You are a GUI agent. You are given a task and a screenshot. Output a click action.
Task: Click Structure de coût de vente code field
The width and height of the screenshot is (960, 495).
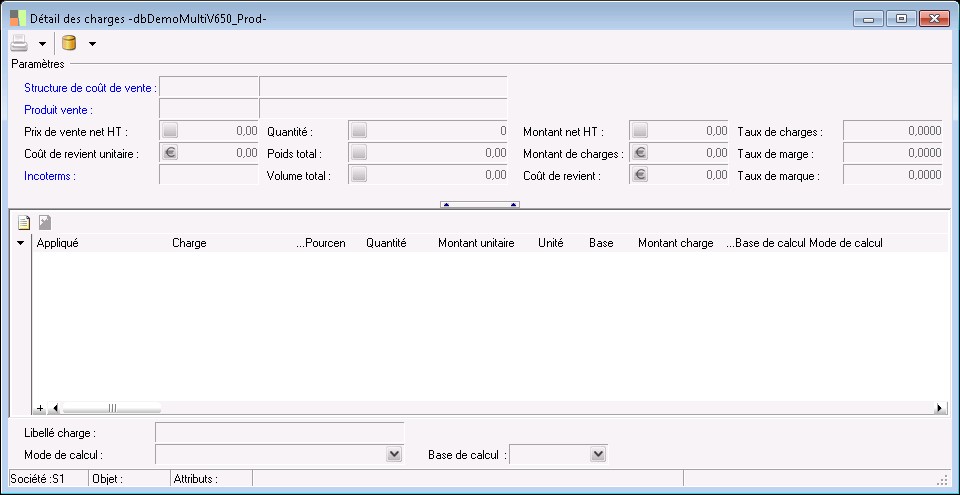click(209, 87)
